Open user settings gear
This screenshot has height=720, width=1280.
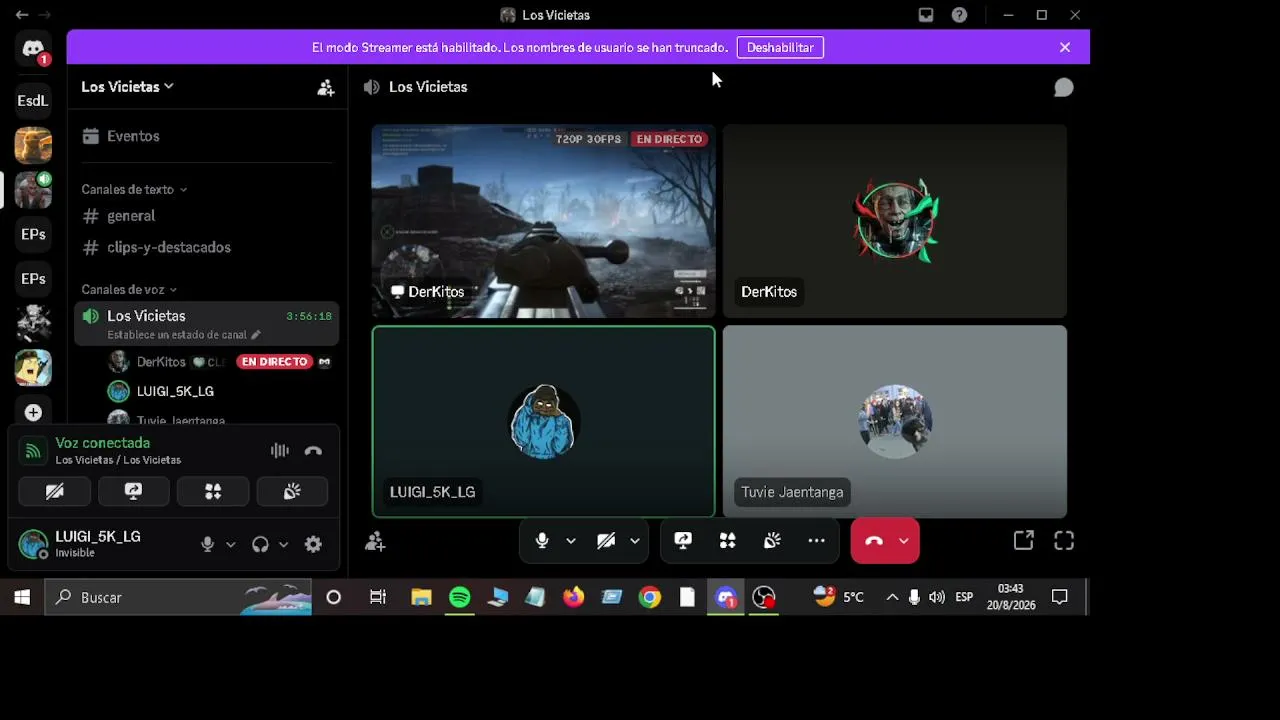pyautogui.click(x=313, y=544)
